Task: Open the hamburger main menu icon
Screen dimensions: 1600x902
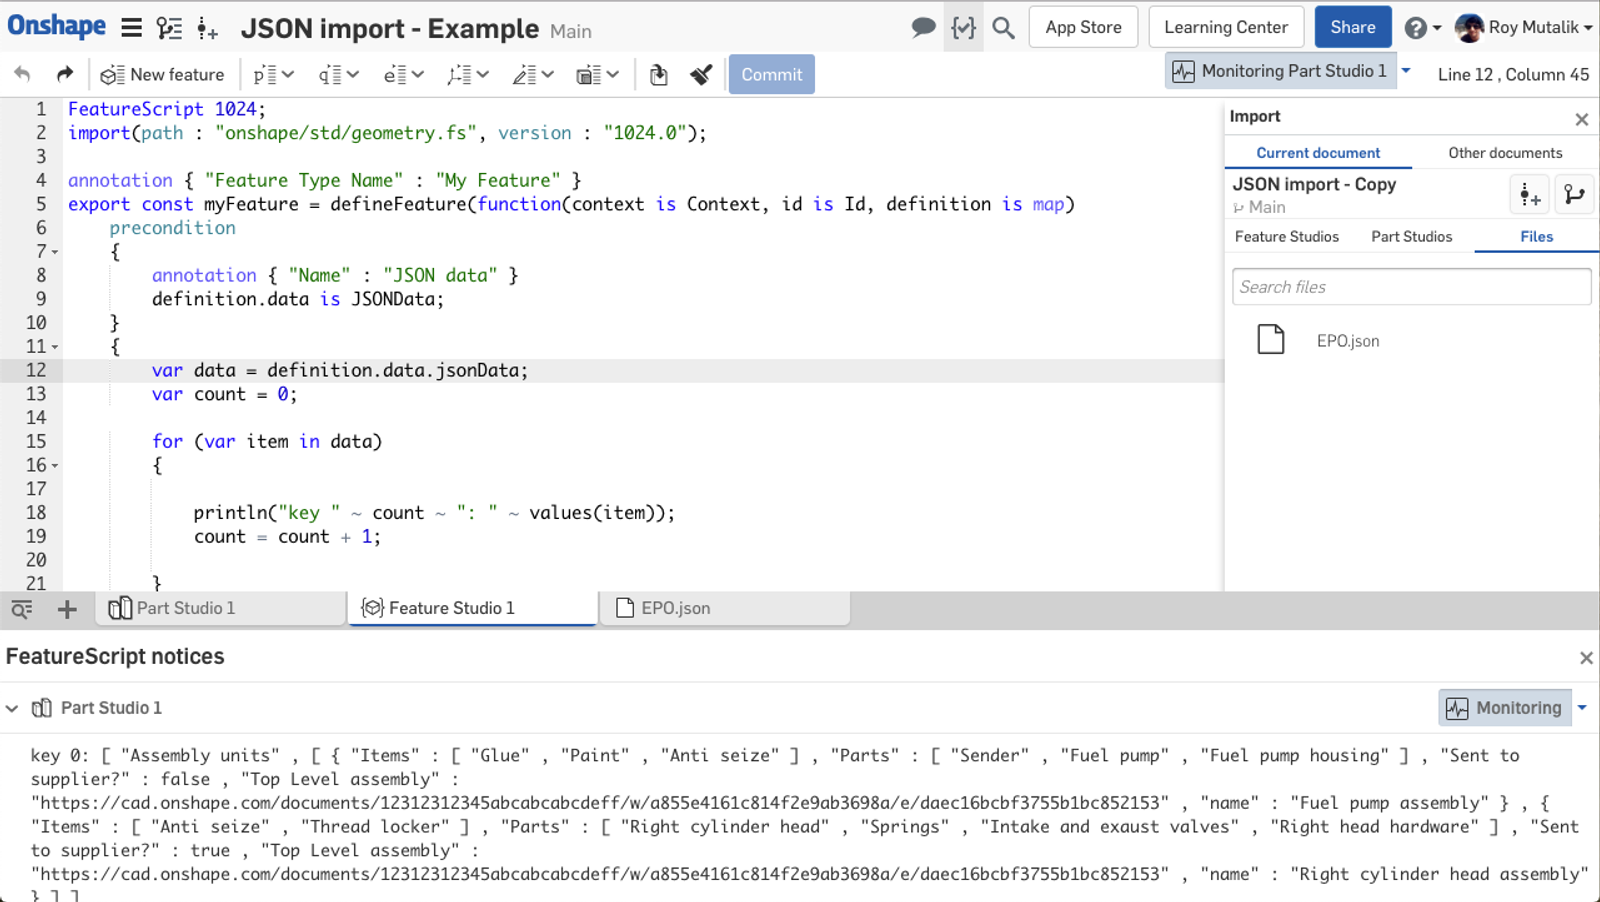Action: [x=131, y=28]
